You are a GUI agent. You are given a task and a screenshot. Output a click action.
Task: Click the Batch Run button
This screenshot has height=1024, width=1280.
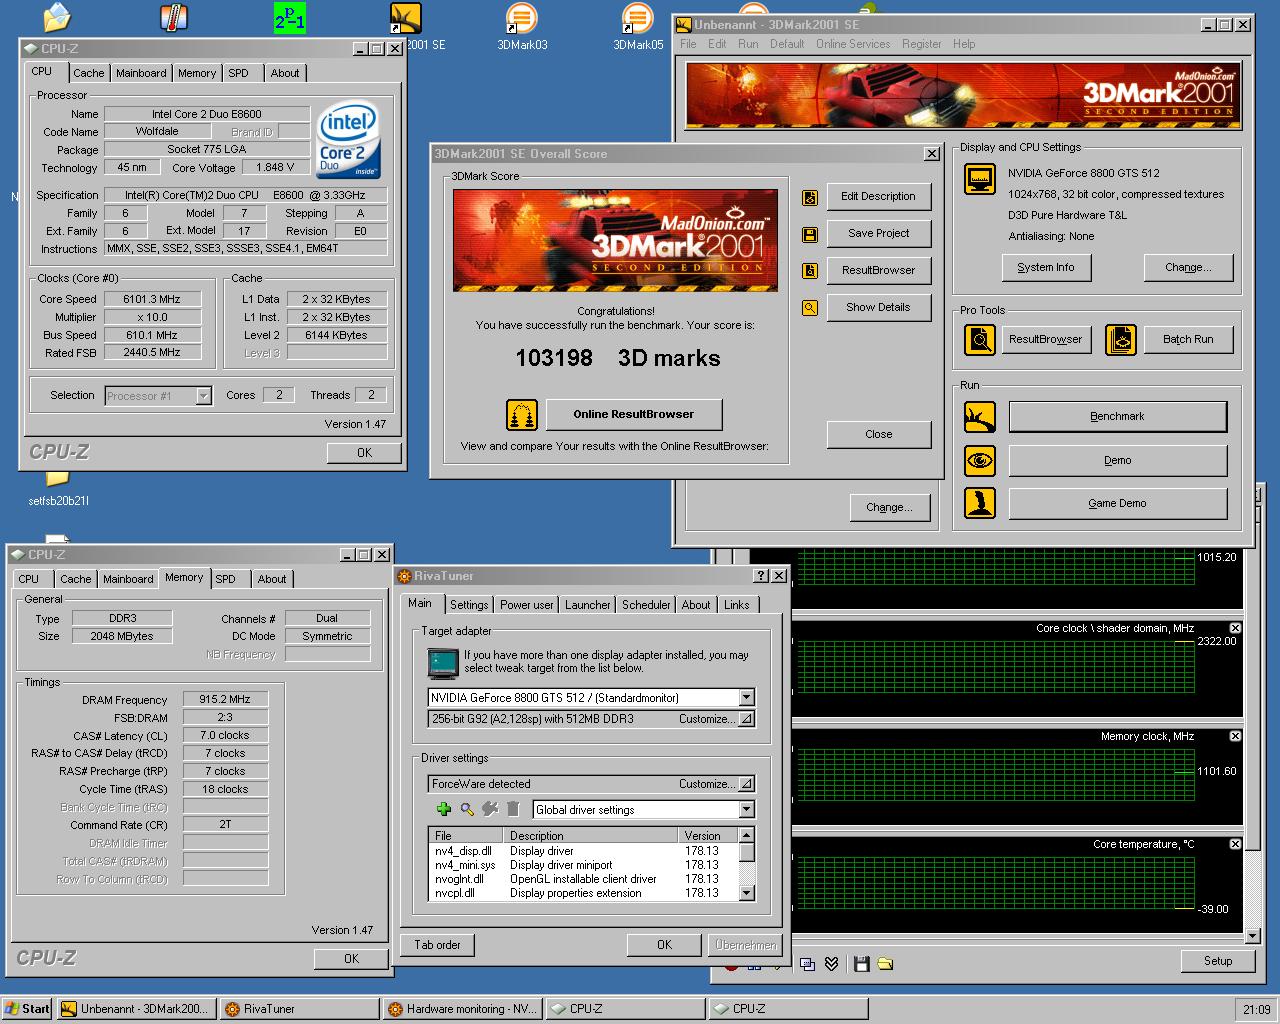pos(1187,339)
